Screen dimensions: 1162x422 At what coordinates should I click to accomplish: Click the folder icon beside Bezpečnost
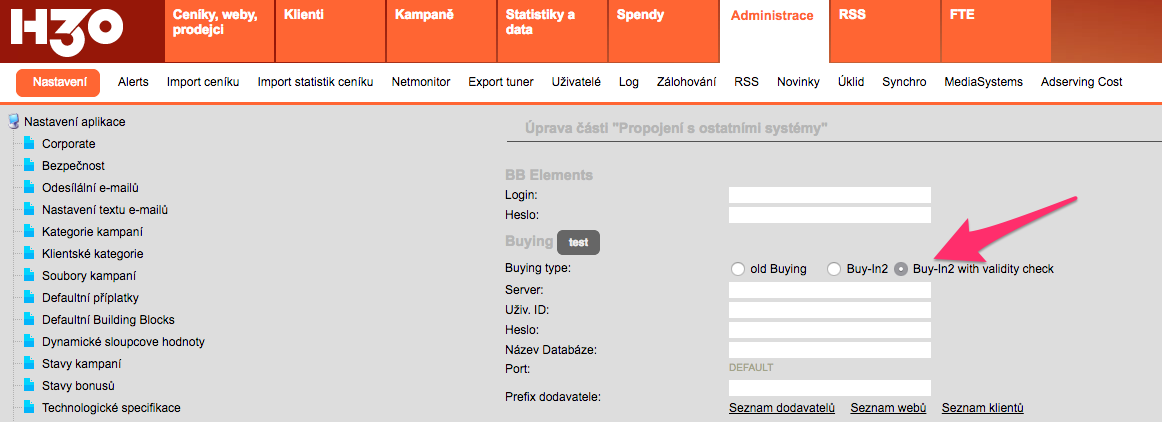[29, 166]
